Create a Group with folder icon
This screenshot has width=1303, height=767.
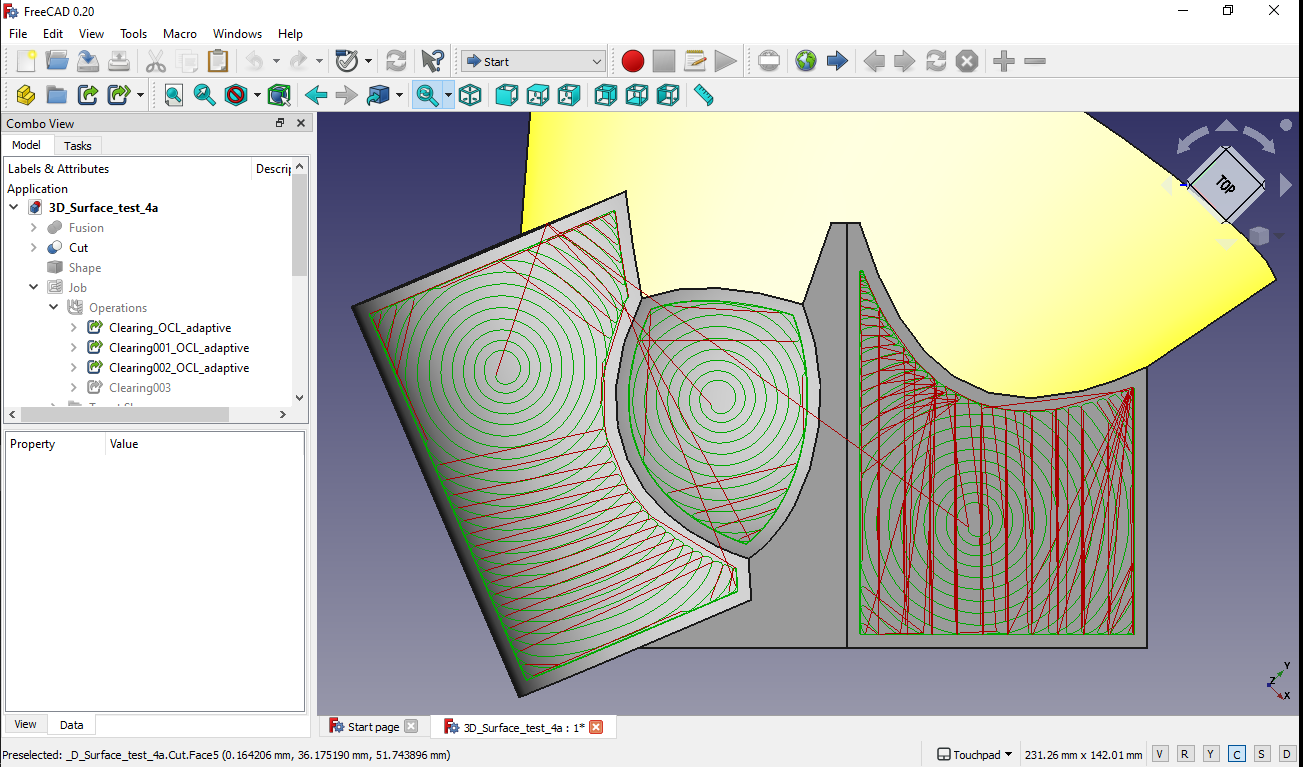[57, 95]
